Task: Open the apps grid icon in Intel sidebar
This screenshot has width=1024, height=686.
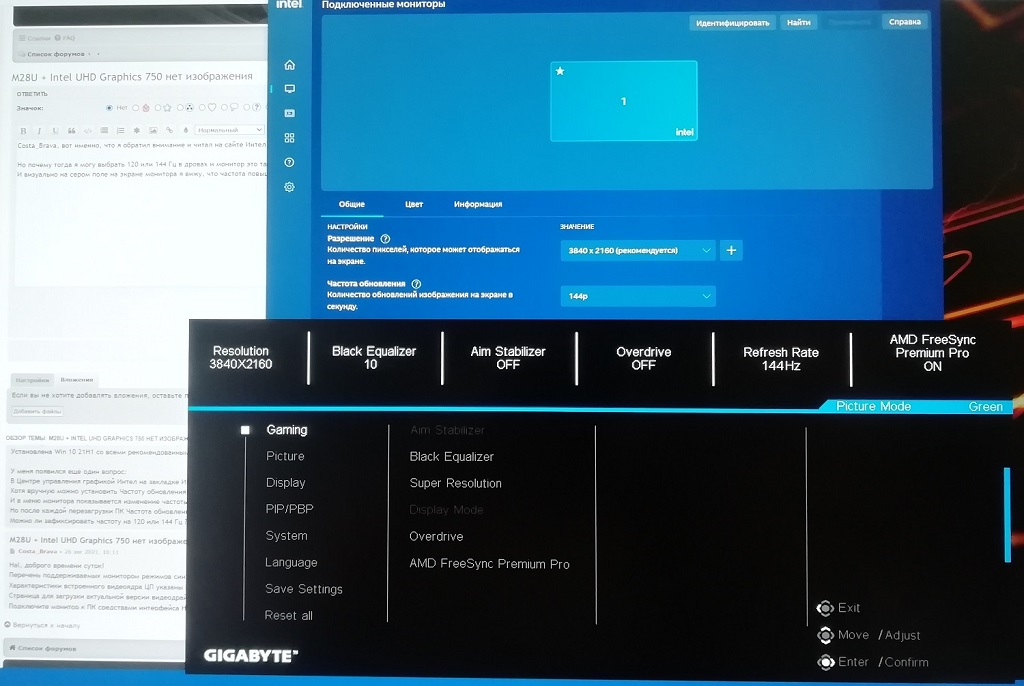Action: pos(289,138)
